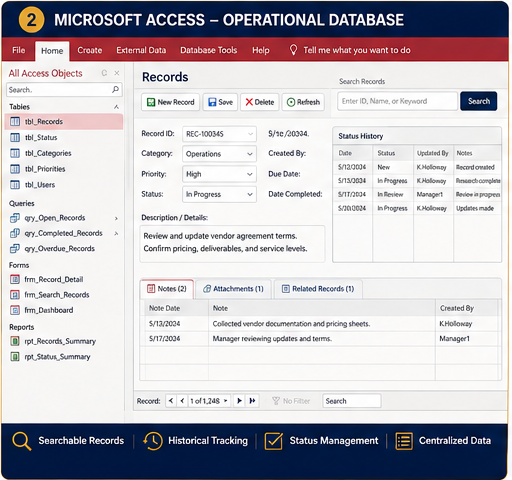Image resolution: width=512 pixels, height=480 pixels.
Task: Open the Database Tools tab
Action: (x=209, y=50)
